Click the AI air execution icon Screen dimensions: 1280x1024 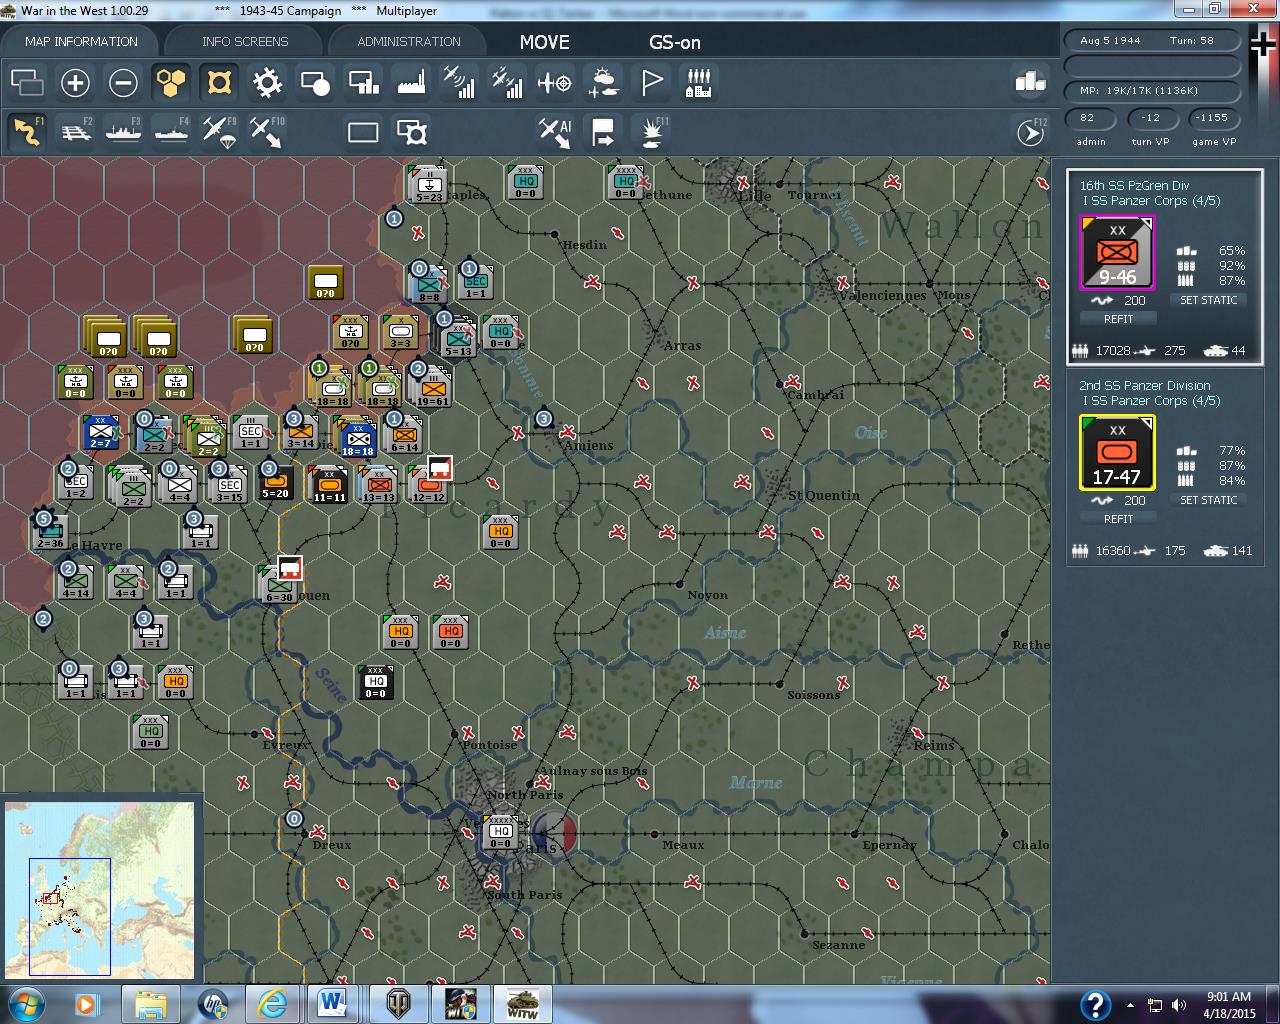[555, 132]
